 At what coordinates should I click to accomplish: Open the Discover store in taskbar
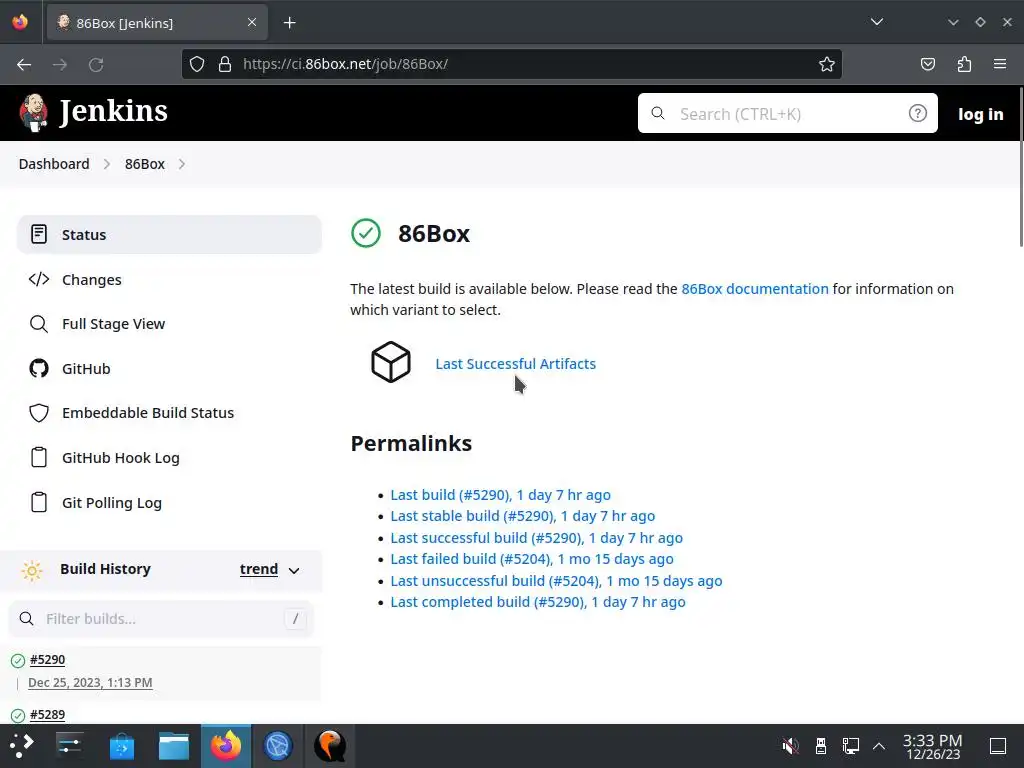(x=121, y=746)
